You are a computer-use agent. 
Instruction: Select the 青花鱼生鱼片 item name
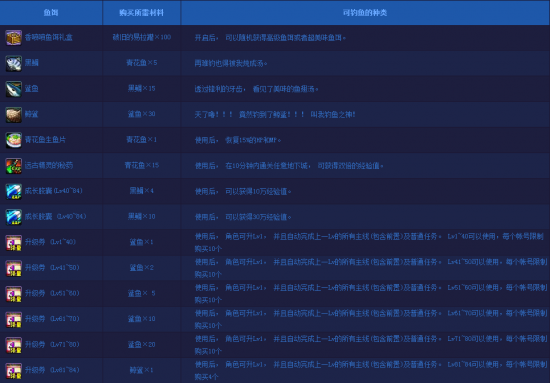(x=45, y=140)
